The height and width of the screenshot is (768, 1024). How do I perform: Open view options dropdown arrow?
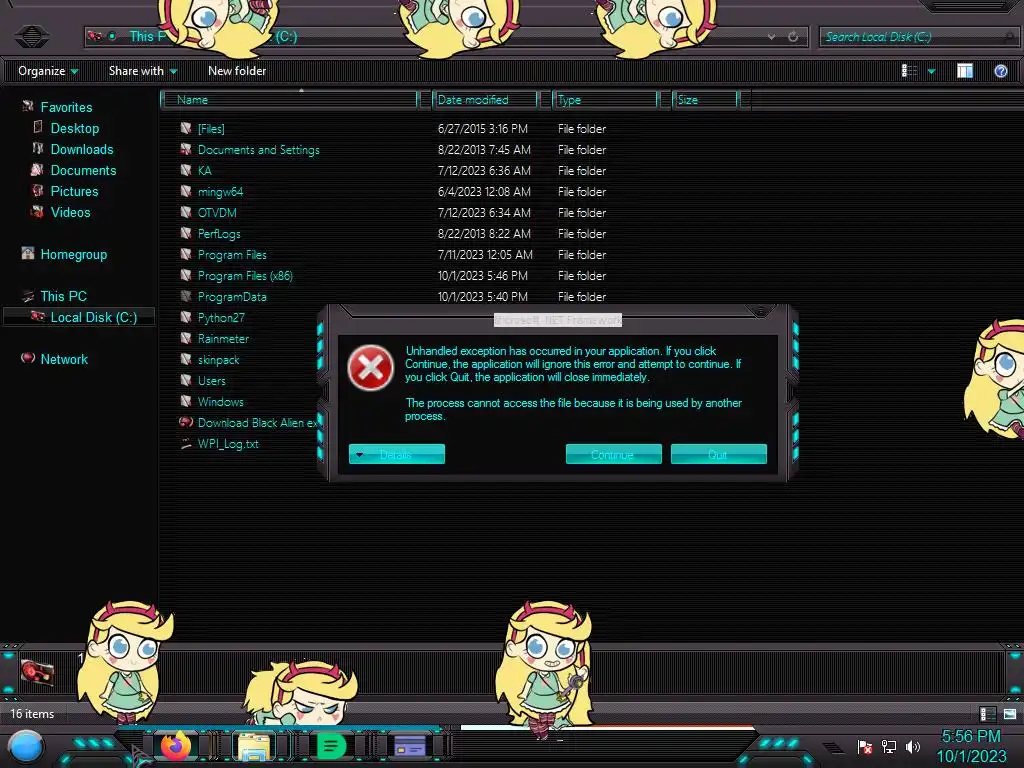coord(931,71)
